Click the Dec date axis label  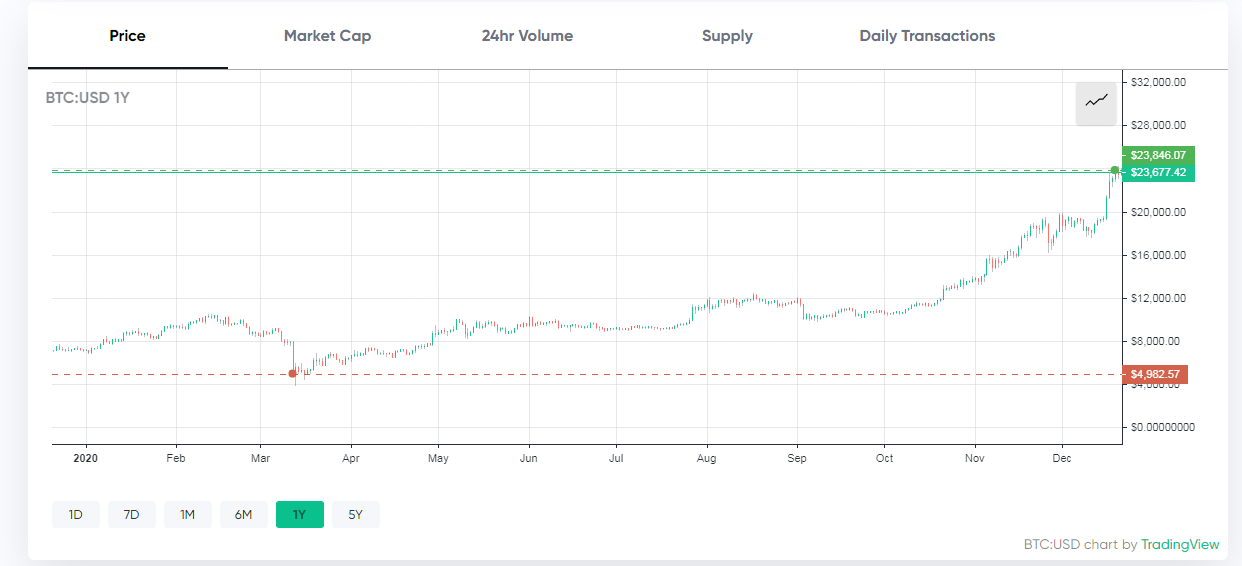tap(1062, 458)
